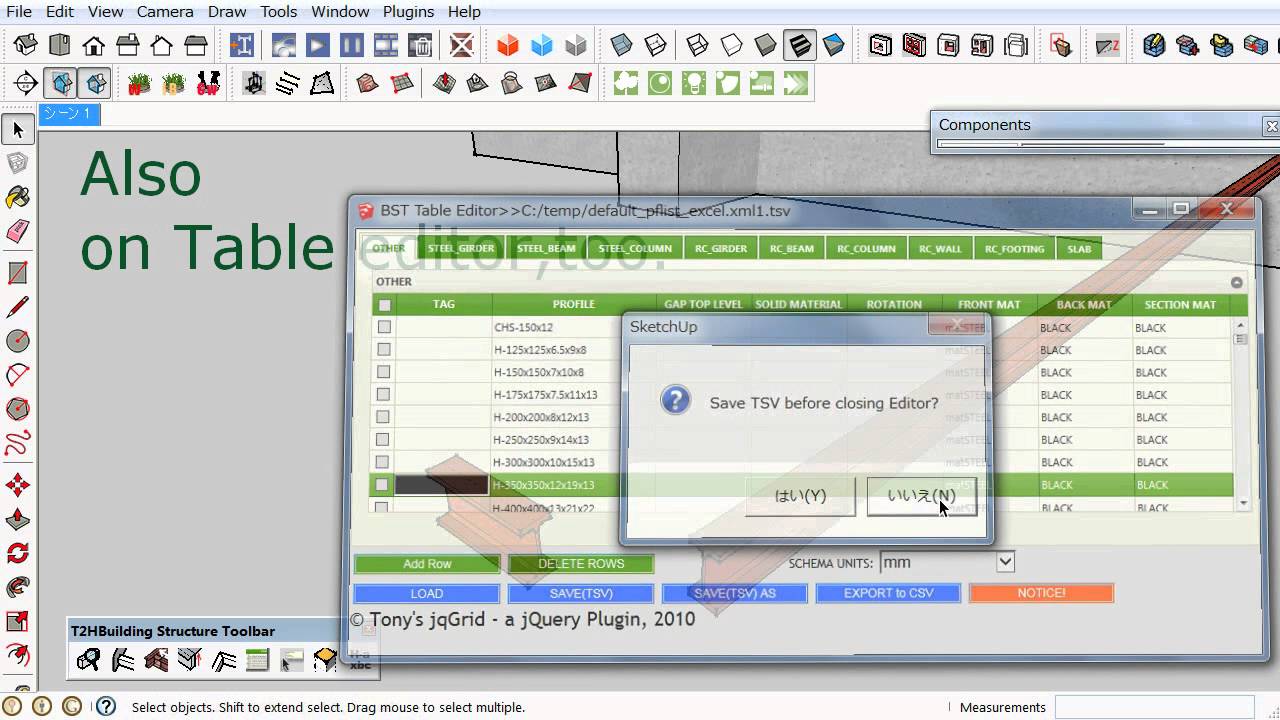
Task: Activate the Line pencil tool
Action: coord(18,307)
